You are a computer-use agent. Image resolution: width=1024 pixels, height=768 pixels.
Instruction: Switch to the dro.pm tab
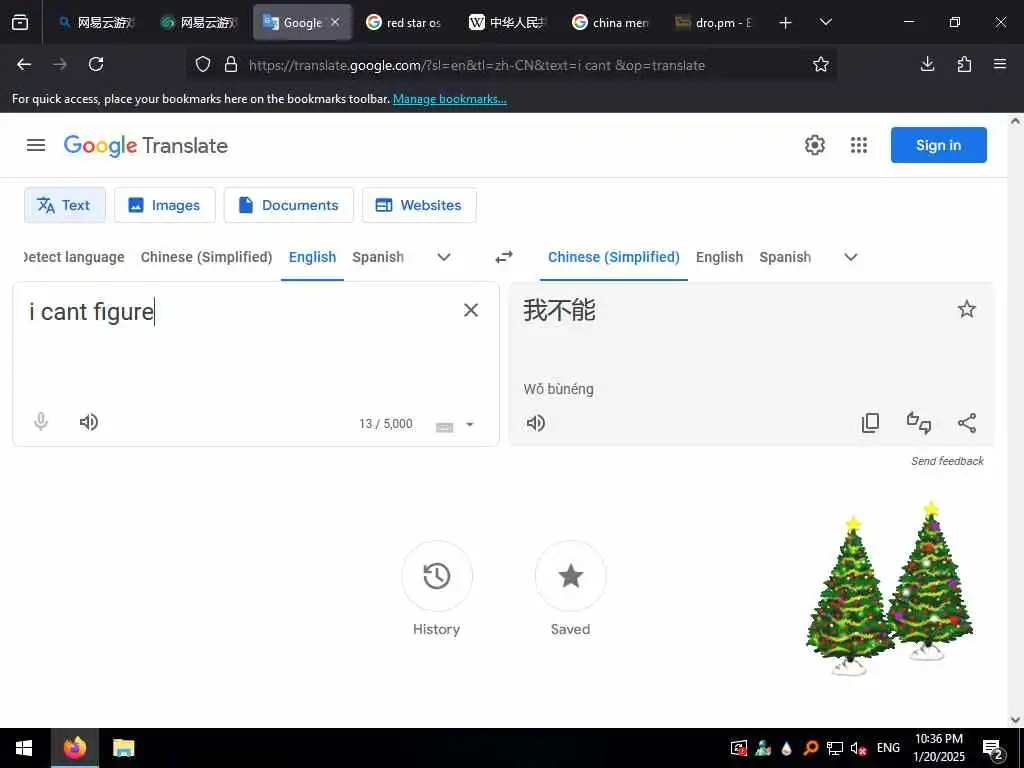coord(714,23)
